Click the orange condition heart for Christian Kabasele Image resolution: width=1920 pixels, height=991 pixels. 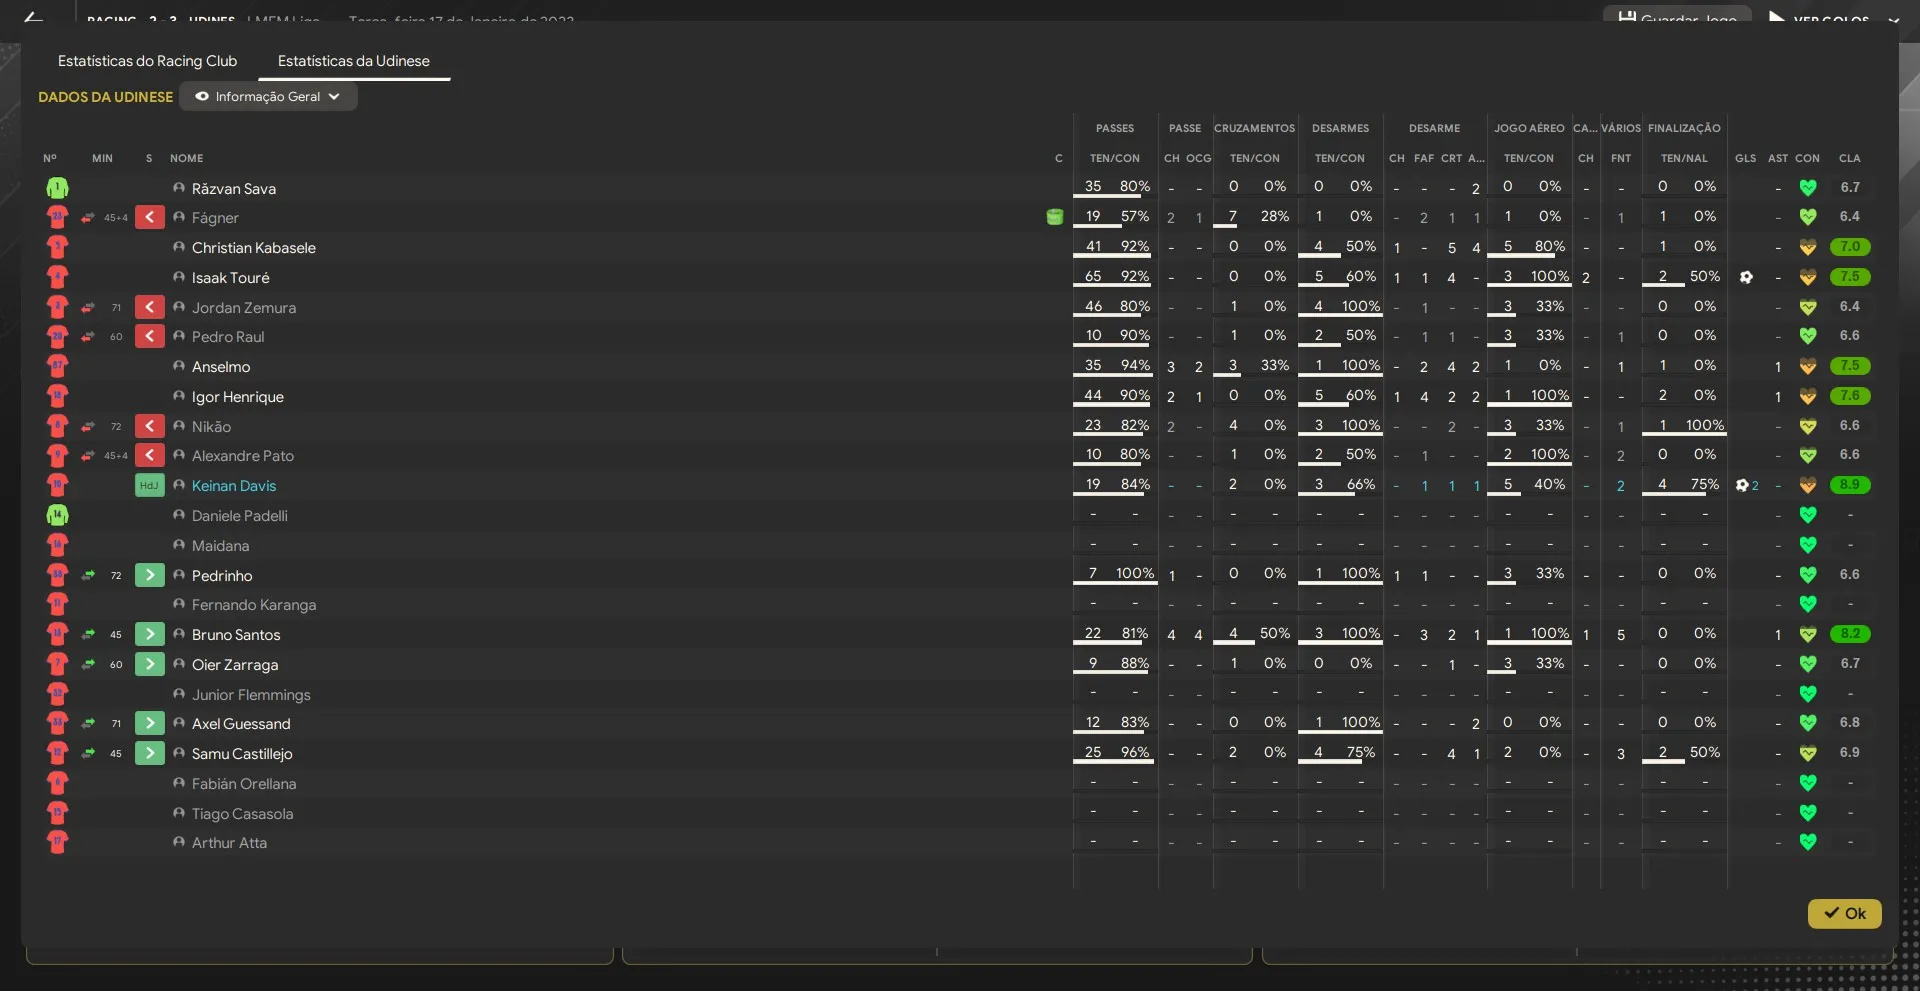coord(1808,247)
